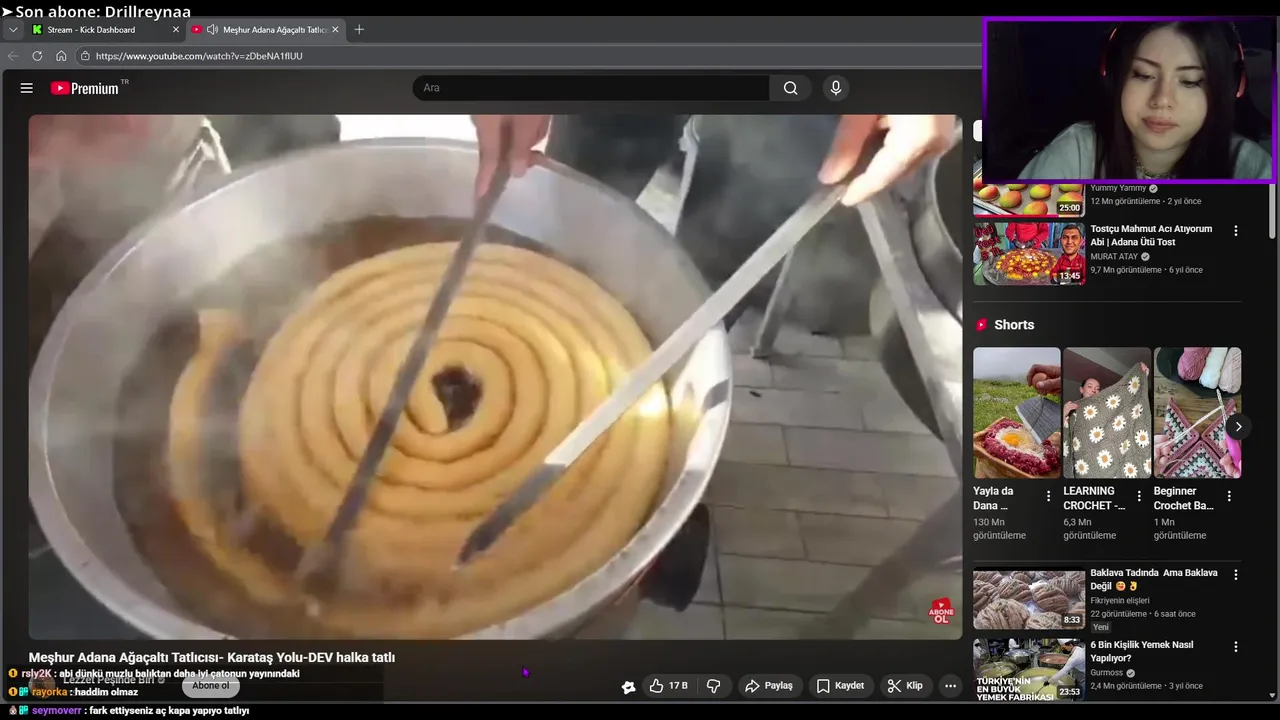This screenshot has height=720, width=1280.
Task: Select the Meşhur Adana Ağaçaltı YouTube tab
Action: tap(264, 30)
